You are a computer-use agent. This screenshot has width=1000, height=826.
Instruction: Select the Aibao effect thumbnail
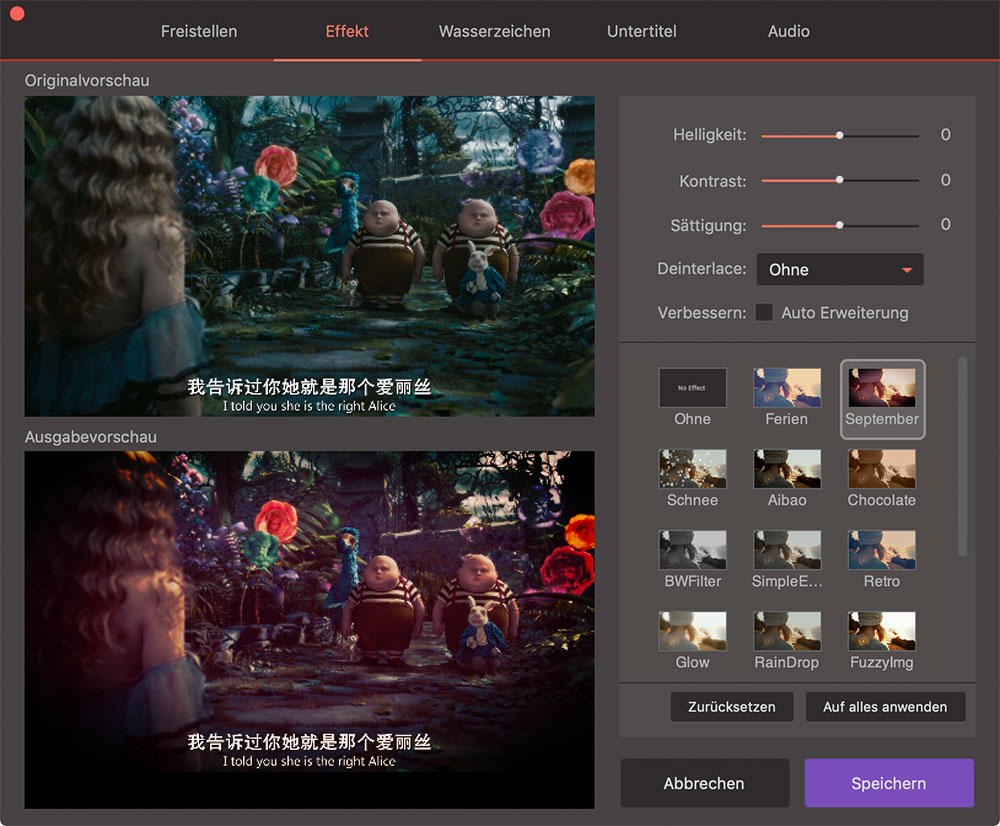pos(786,469)
